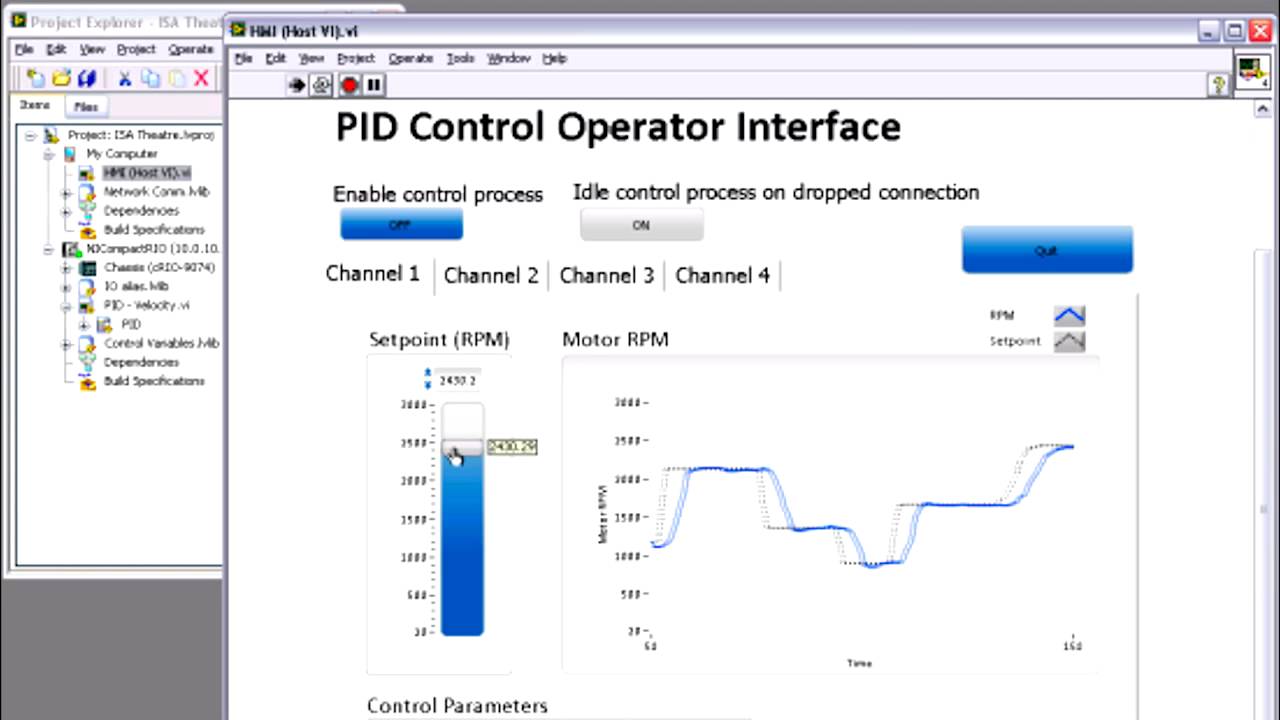The height and width of the screenshot is (720, 1280).
Task: Click the Setpoint numeric value field
Action: [459, 381]
